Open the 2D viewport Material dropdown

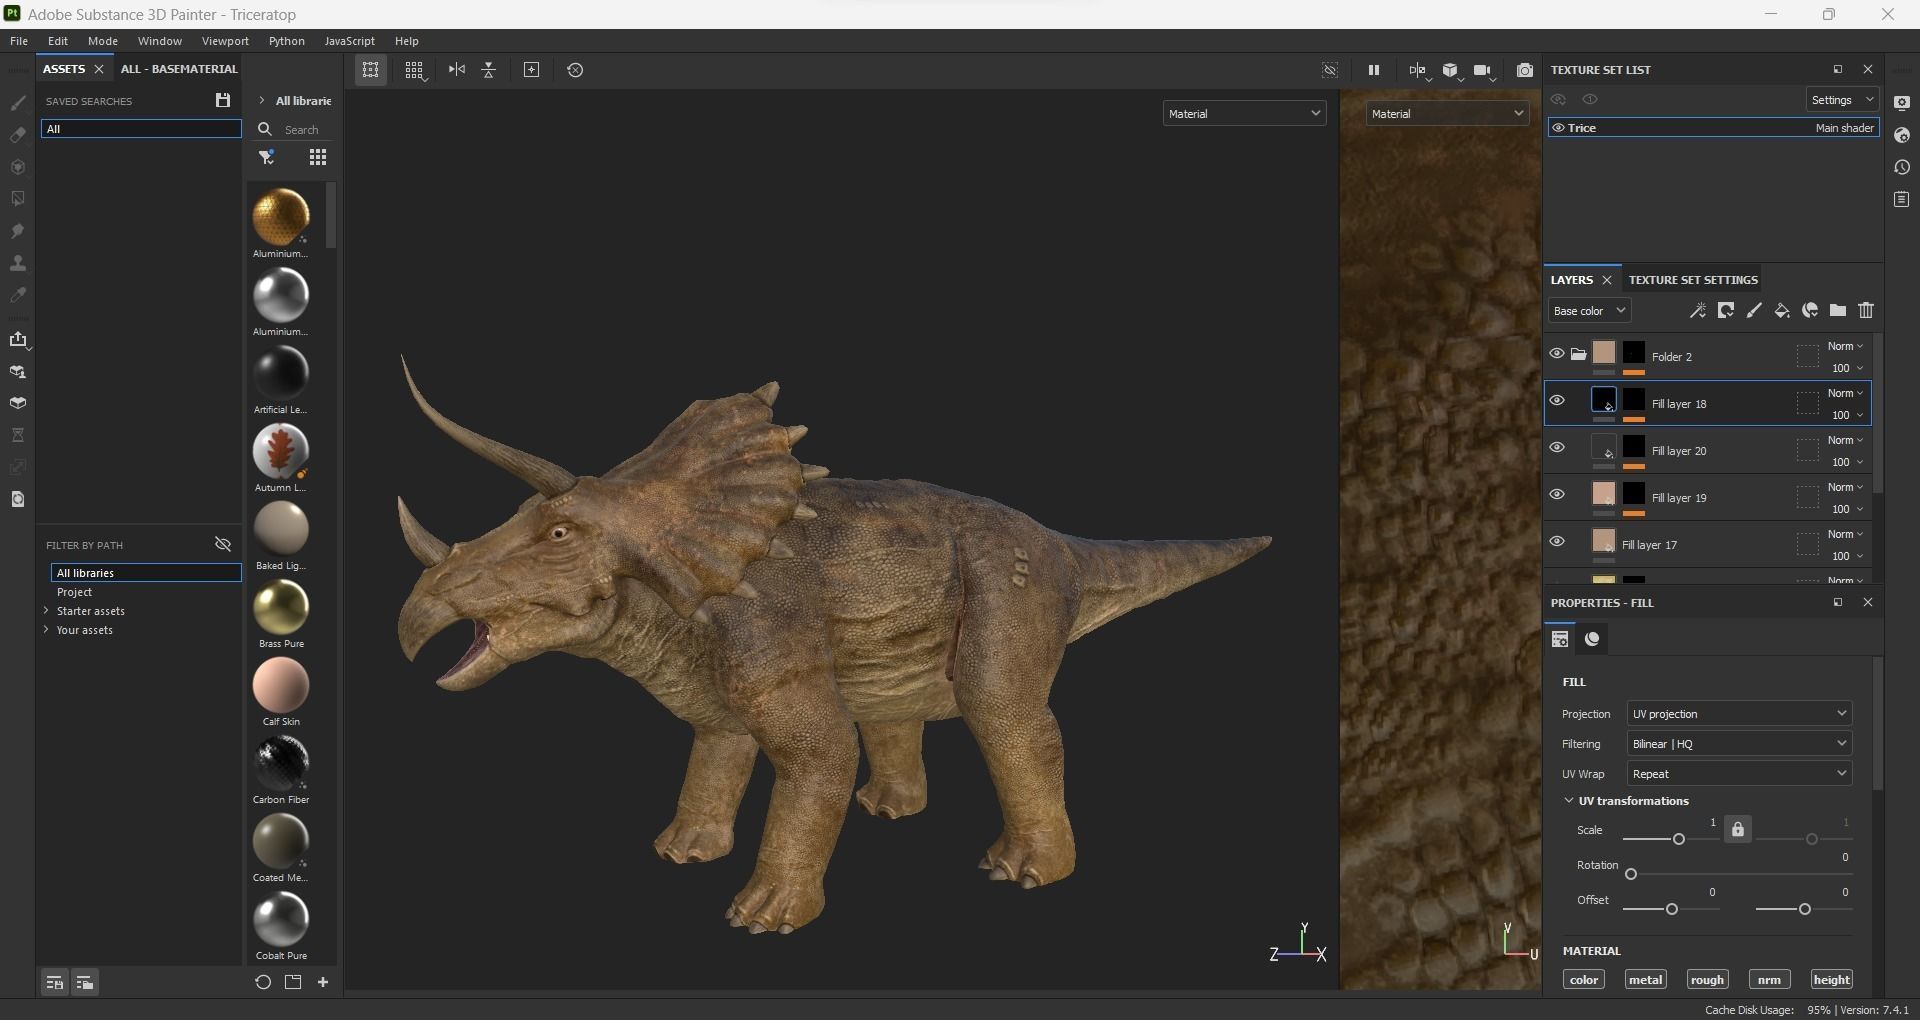pos(1447,114)
